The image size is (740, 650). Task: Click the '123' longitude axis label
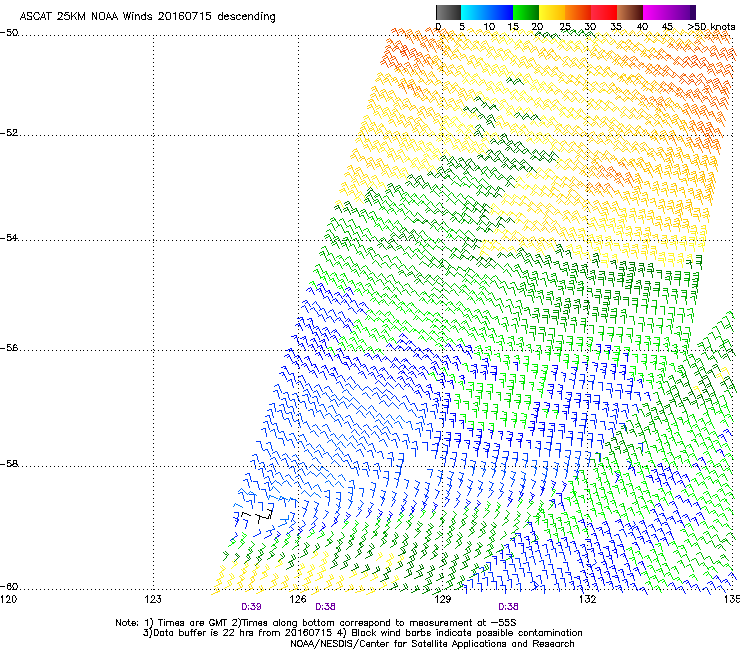(153, 599)
